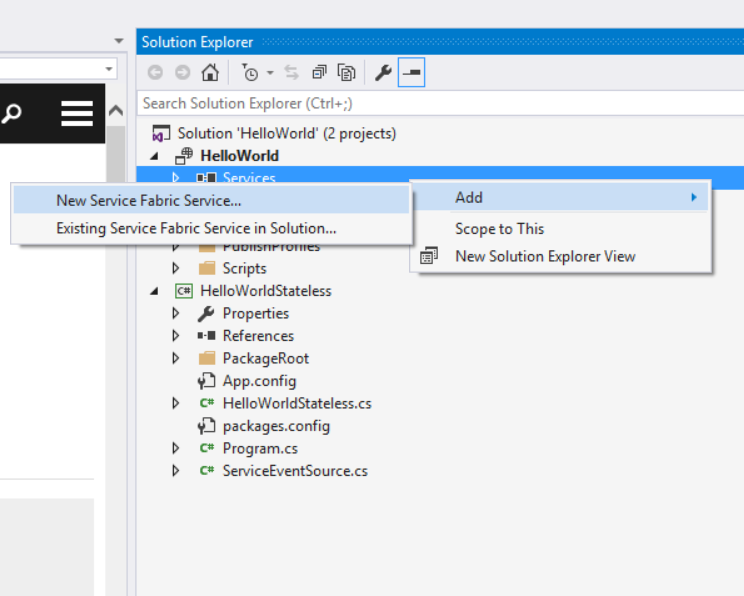744x596 pixels.
Task: Select the Scripts folder item
Action: pyautogui.click(x=244, y=269)
